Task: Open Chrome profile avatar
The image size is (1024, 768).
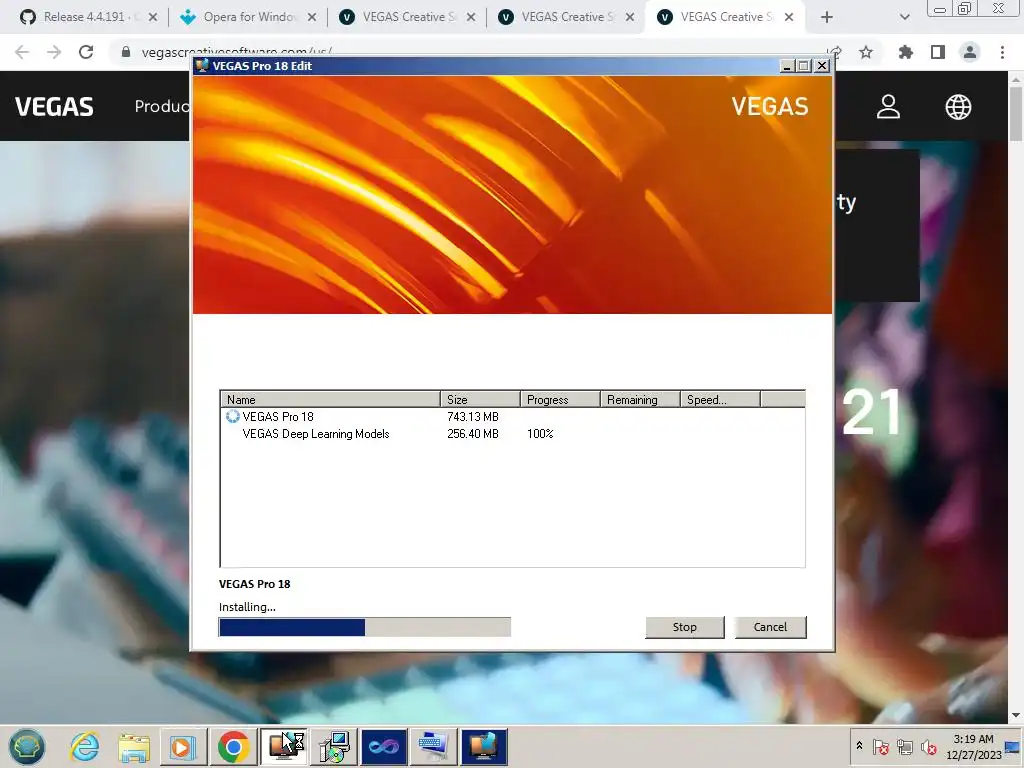Action: (x=970, y=52)
